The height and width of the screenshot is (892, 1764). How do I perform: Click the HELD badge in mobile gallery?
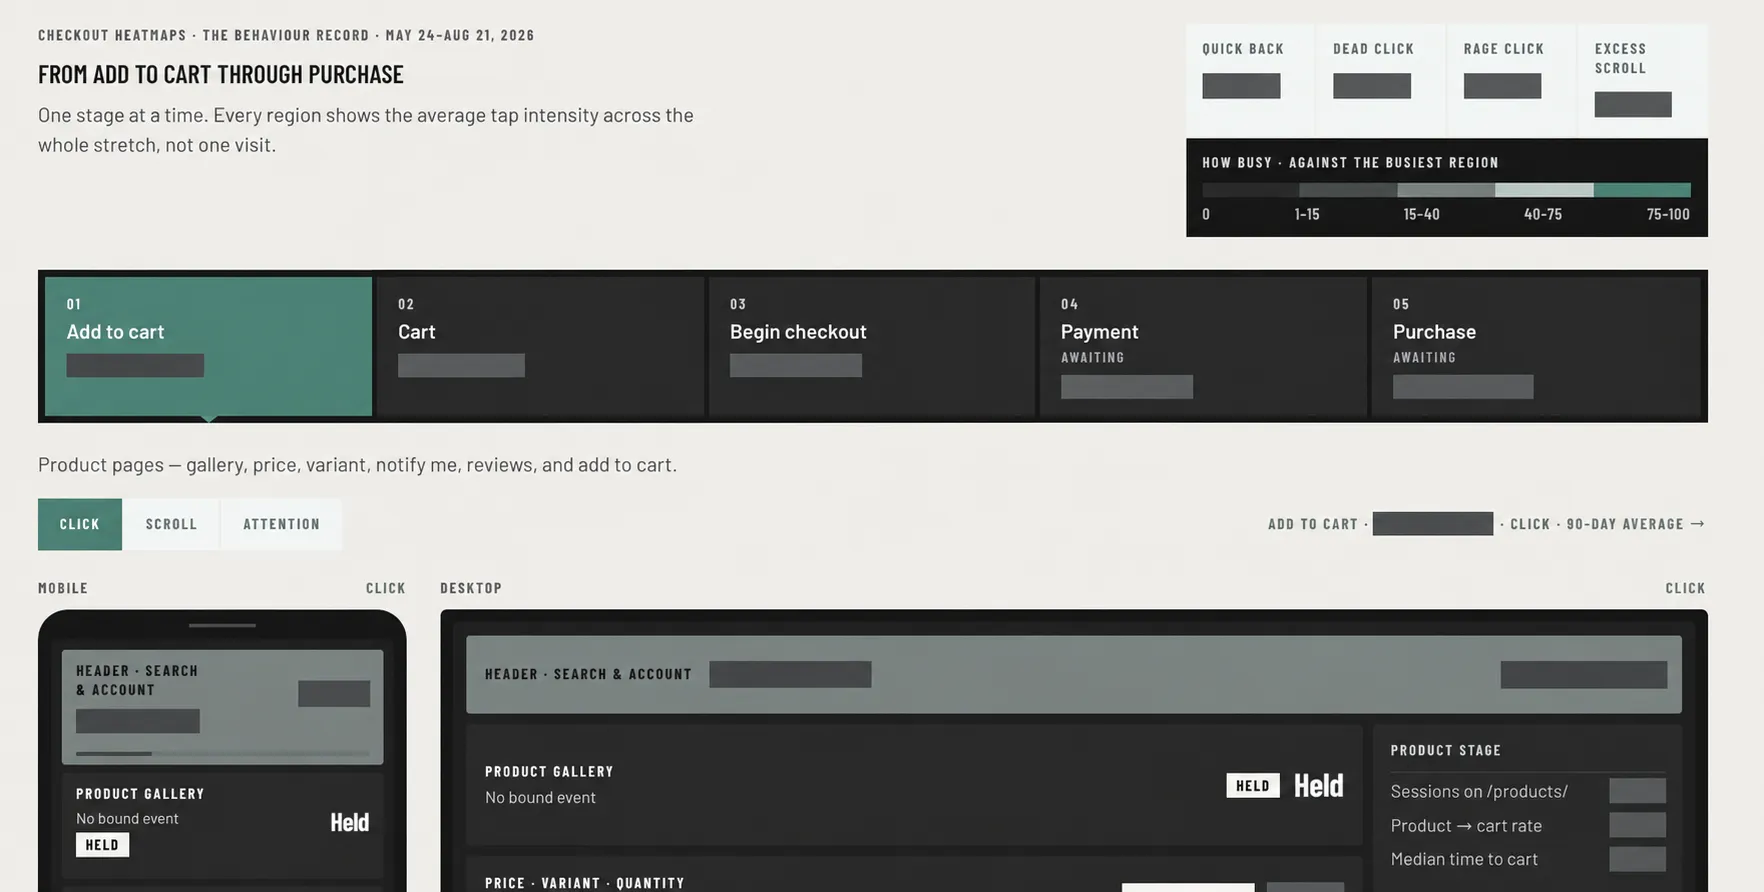tap(102, 845)
